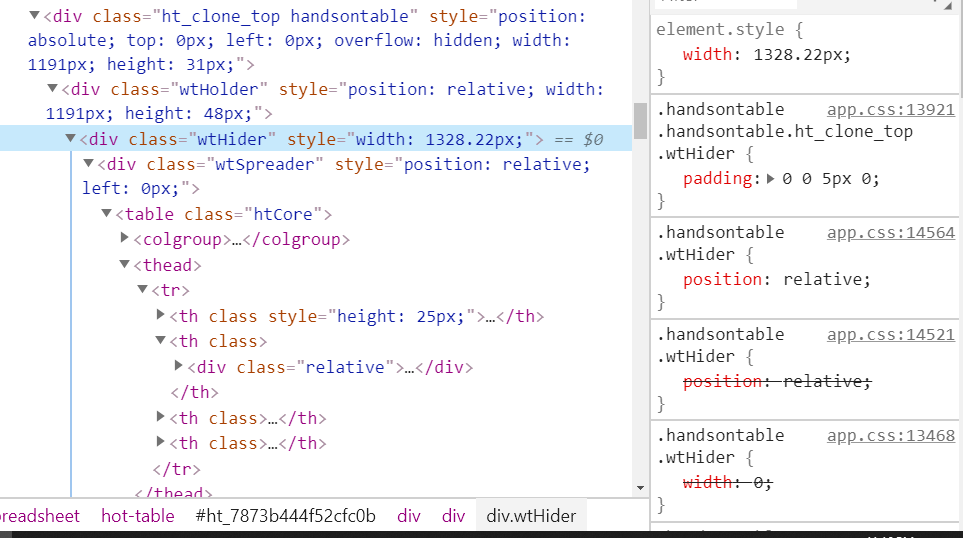The height and width of the screenshot is (538, 963).
Task: Select the closing </th> tag line
Action: click(x=195, y=392)
